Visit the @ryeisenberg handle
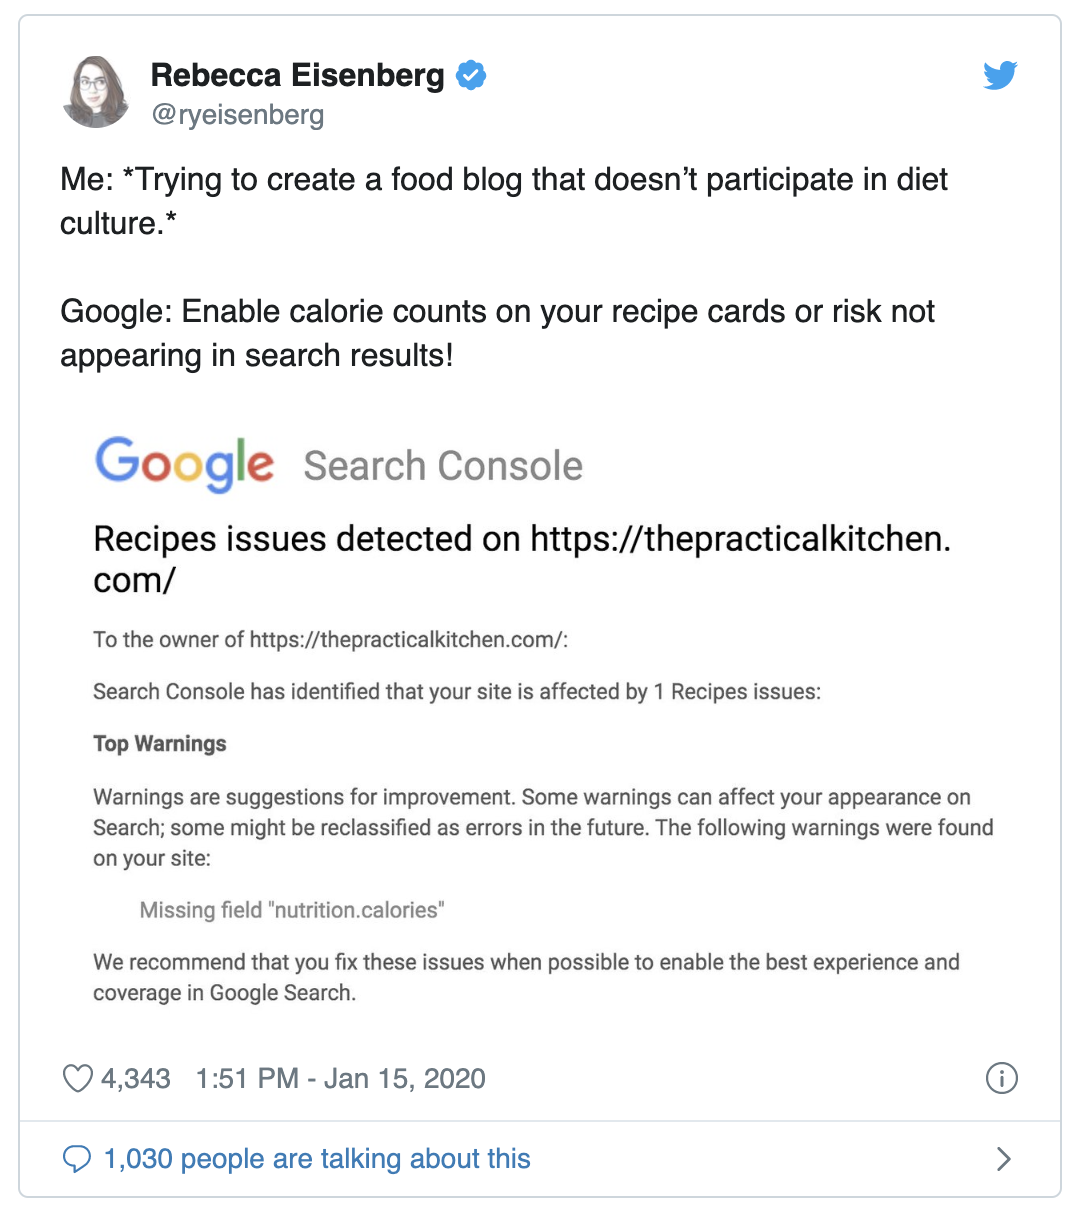Screen dimensions: 1090x1226 point(237,115)
